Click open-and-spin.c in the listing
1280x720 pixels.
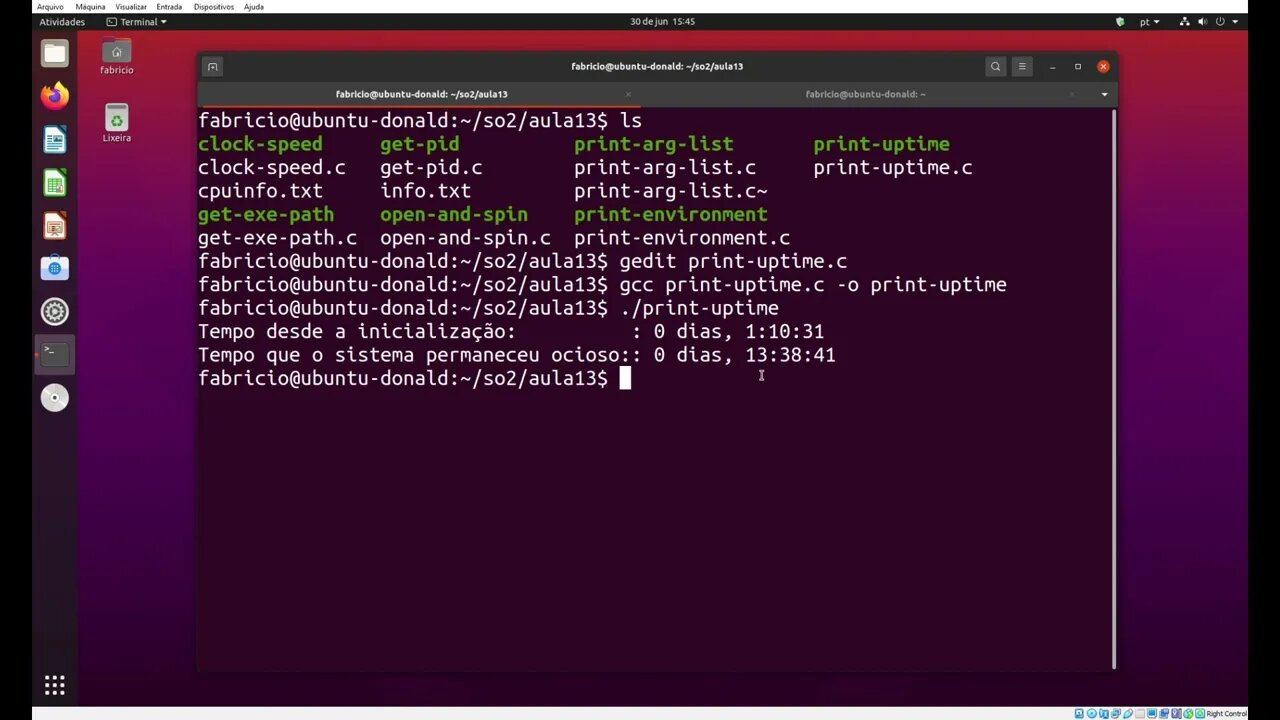465,238
